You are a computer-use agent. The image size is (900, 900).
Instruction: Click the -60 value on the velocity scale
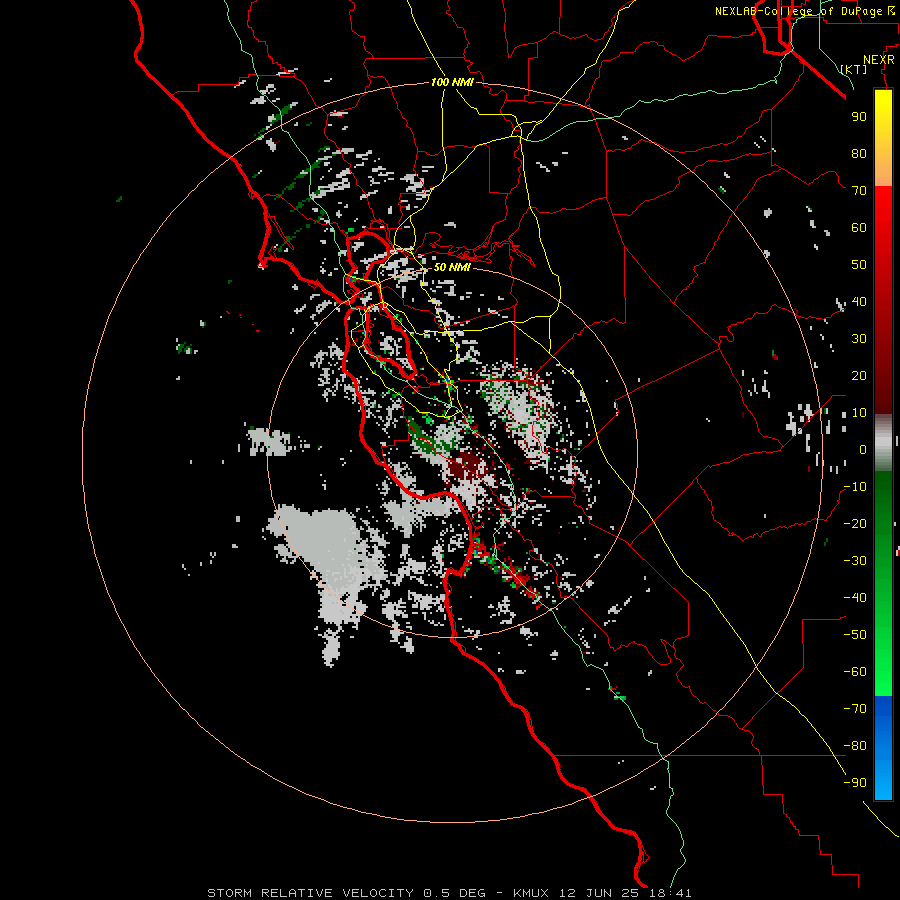pyautogui.click(x=855, y=672)
